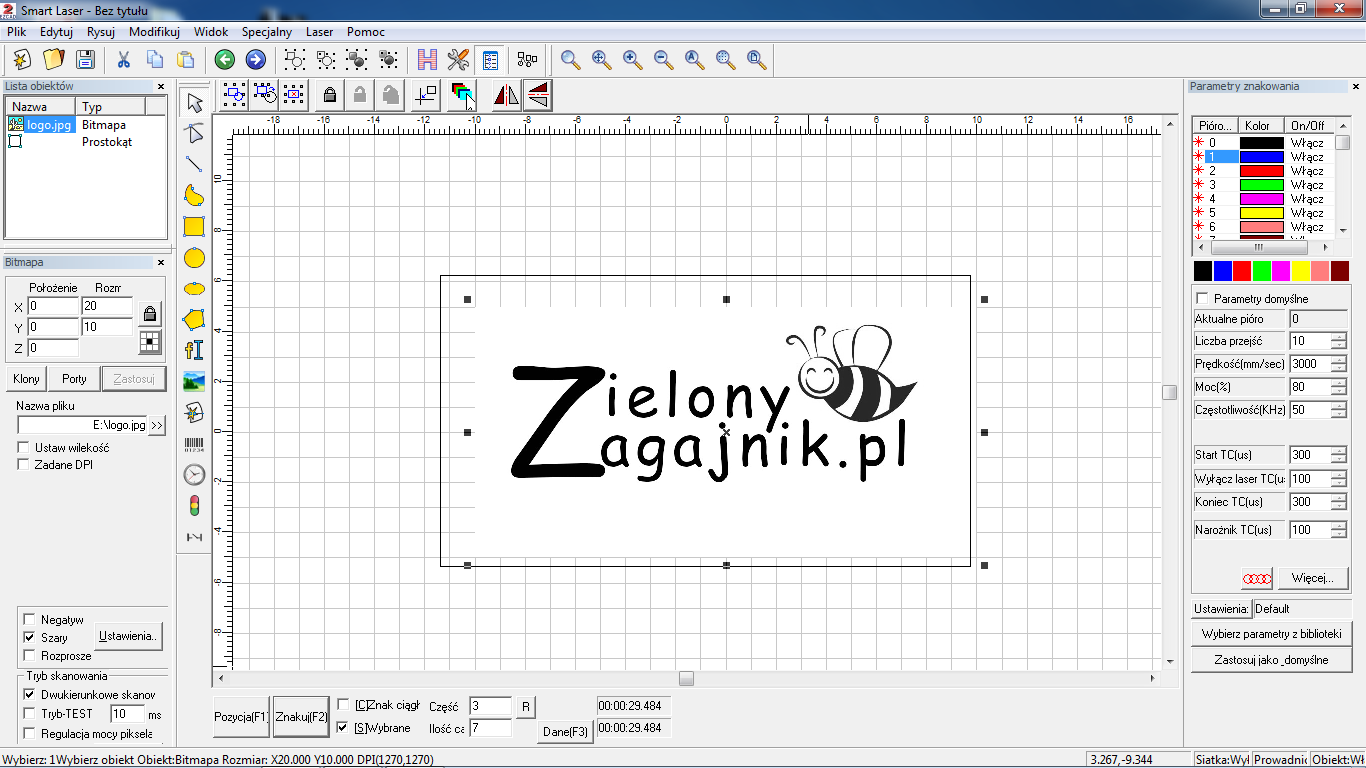The width and height of the screenshot is (1366, 768).
Task: Click the black padlock lock-object icon
Action: click(328, 95)
